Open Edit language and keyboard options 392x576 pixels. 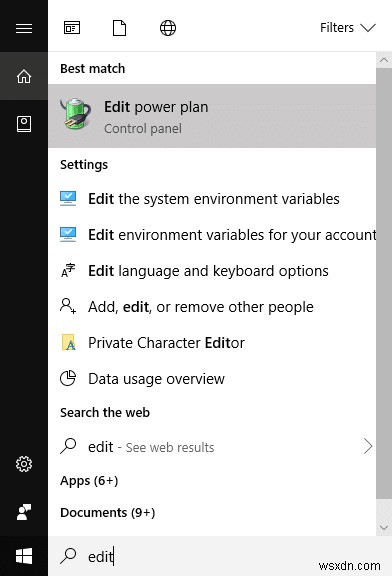212,271
